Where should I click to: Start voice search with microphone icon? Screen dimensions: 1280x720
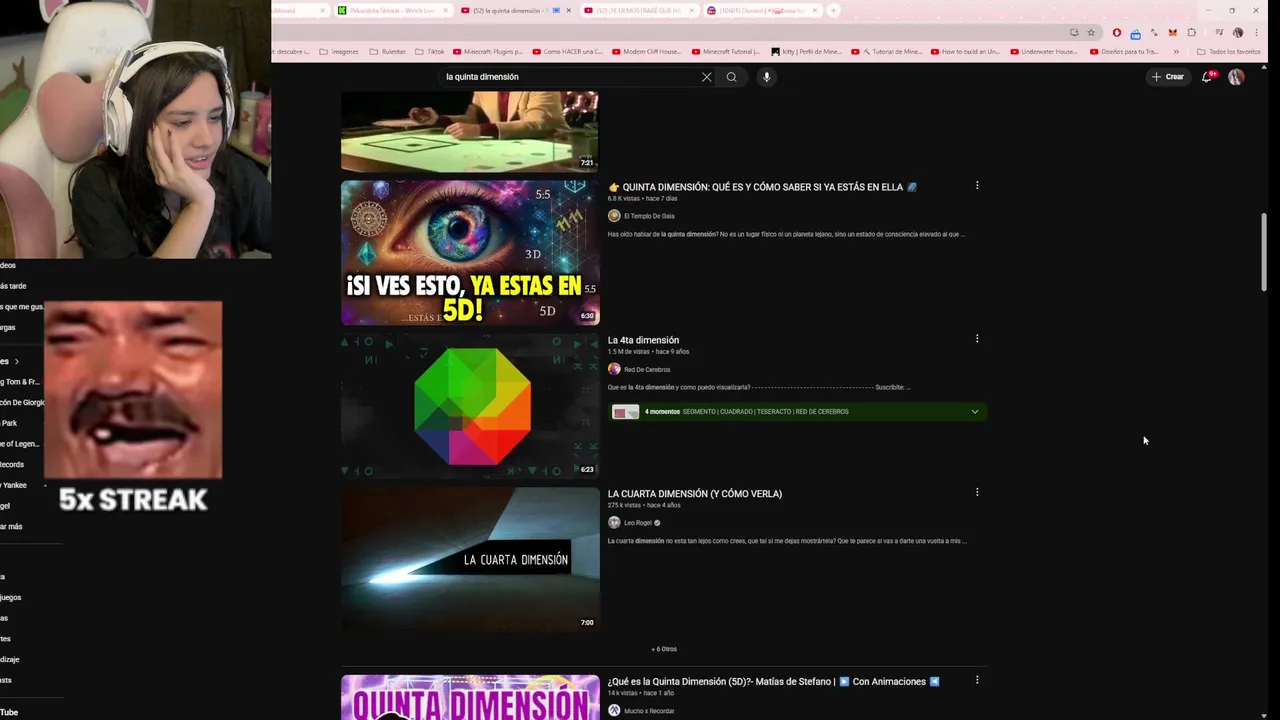click(766, 77)
